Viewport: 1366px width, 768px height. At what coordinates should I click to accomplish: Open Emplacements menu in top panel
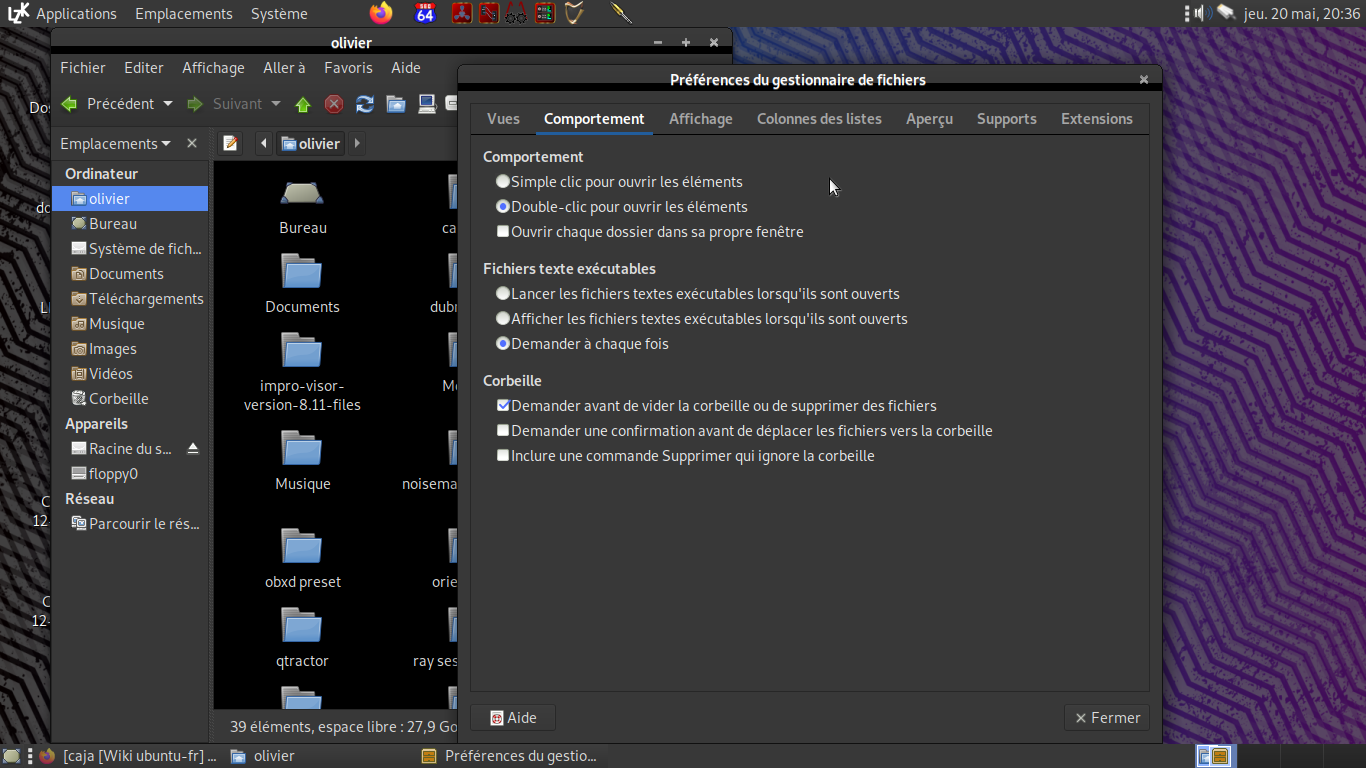(x=184, y=13)
